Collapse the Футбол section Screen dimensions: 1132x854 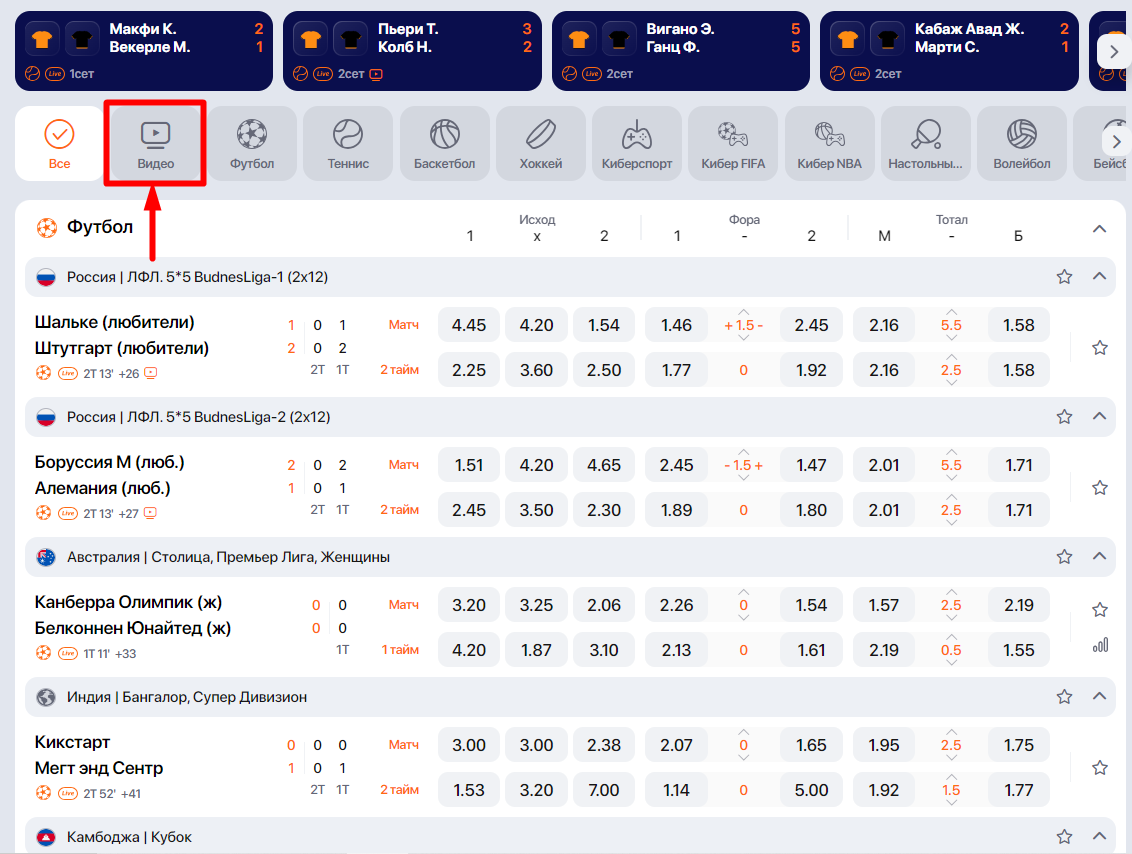point(1100,229)
